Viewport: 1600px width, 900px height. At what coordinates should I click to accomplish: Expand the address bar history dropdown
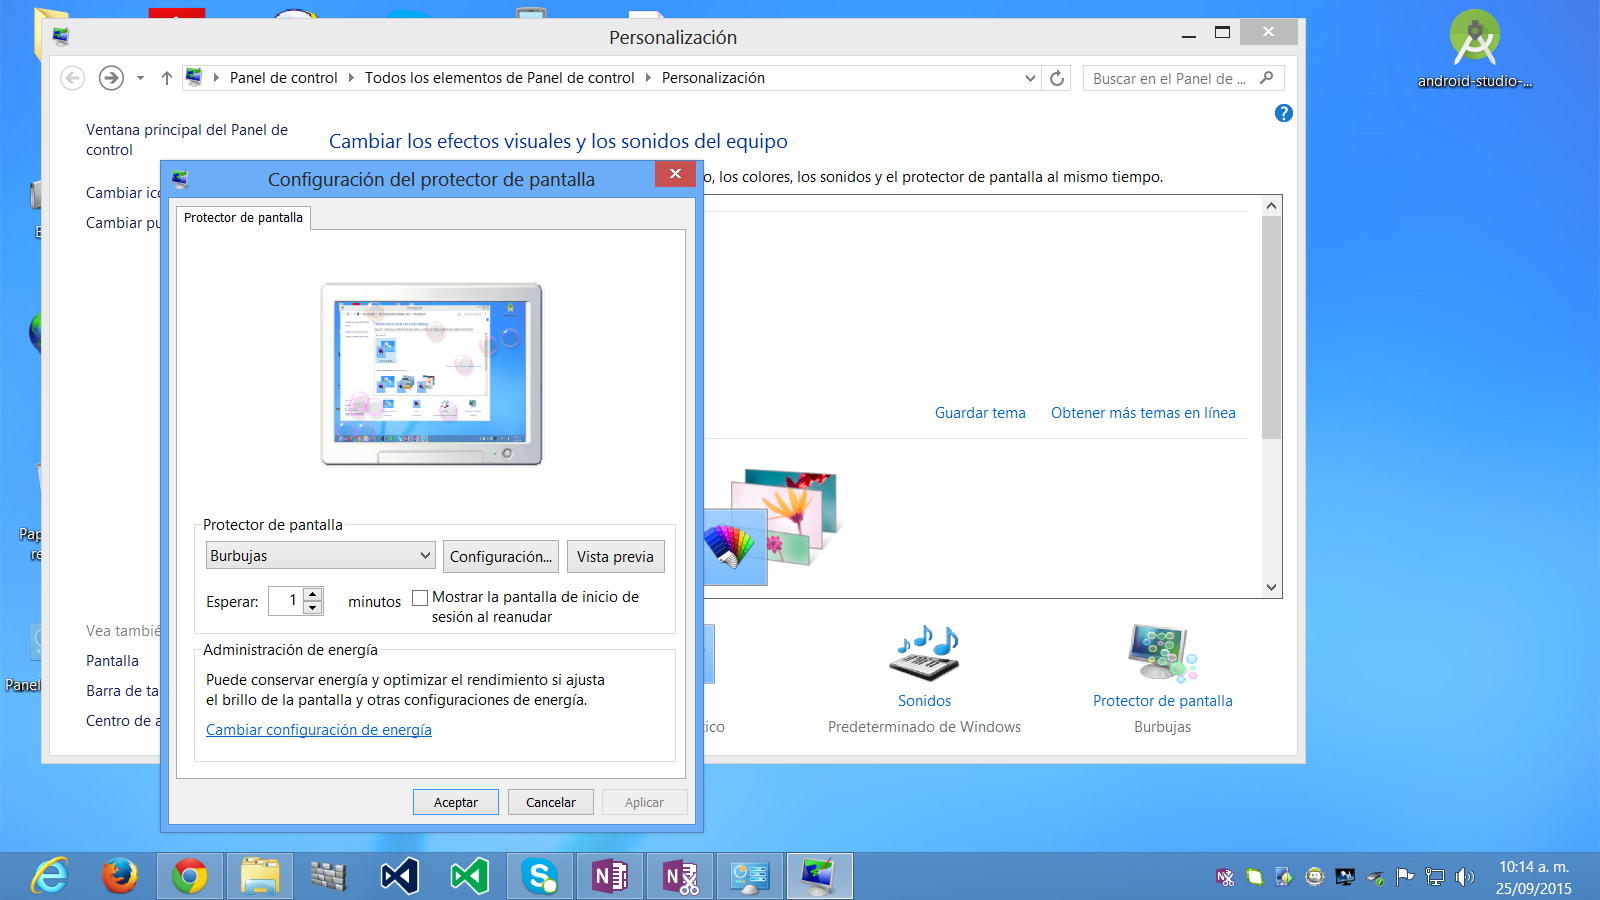tap(1030, 78)
